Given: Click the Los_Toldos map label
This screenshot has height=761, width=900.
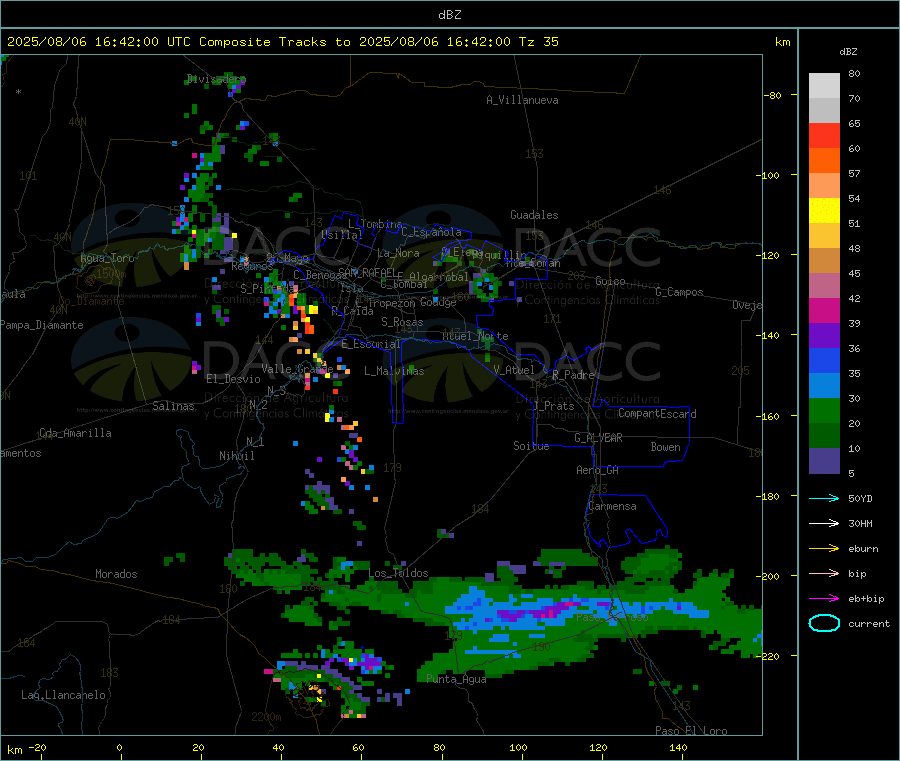Looking at the screenshot, I should pyautogui.click(x=398, y=573).
